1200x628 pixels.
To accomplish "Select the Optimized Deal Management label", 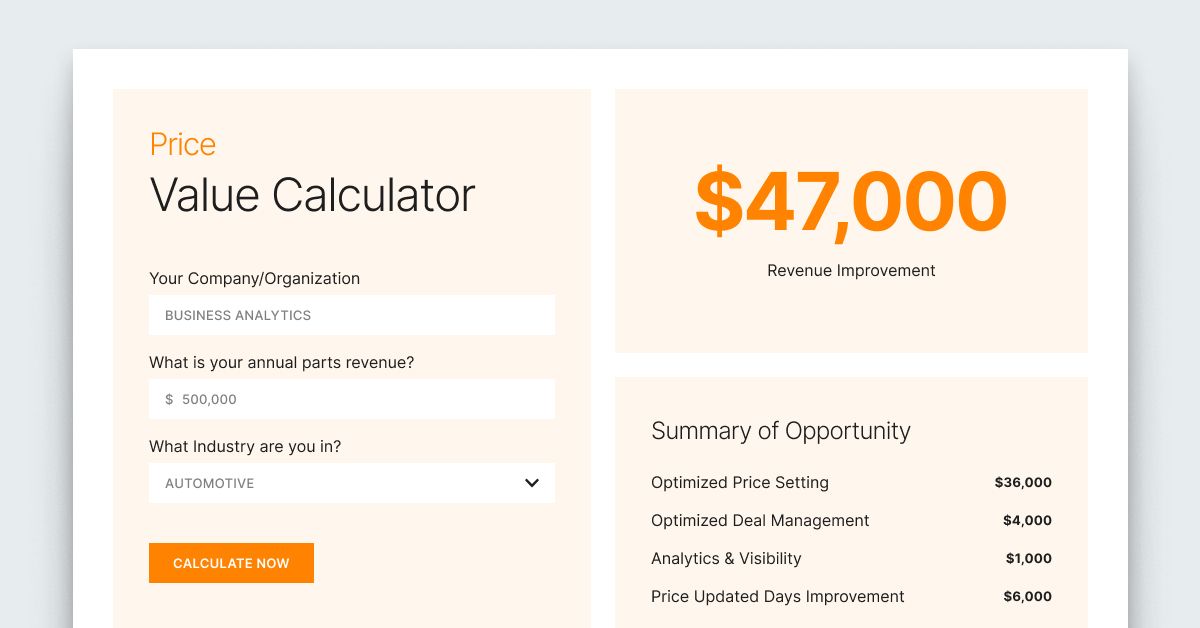I will coord(759,520).
